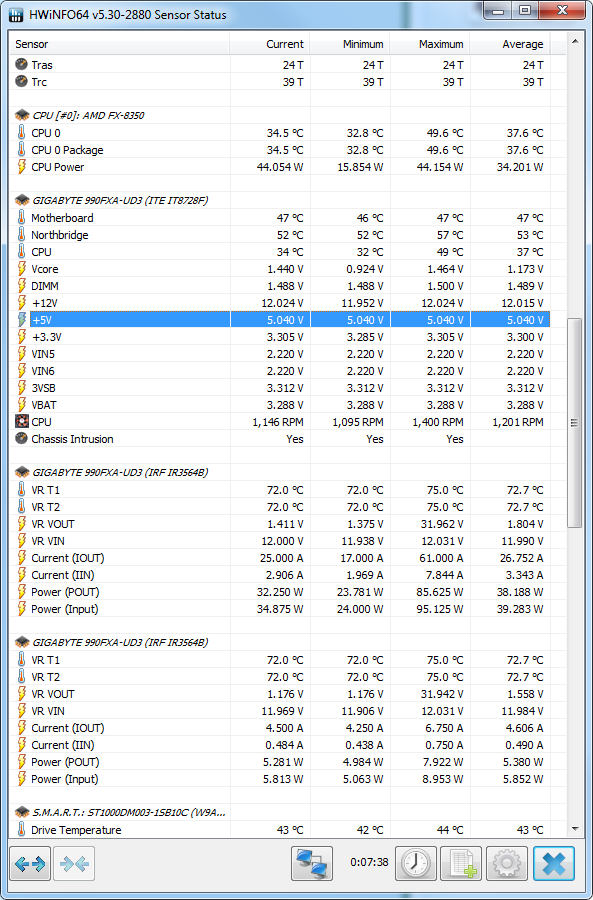This screenshot has width=593, height=900.
Task: Click the scrollbar up arrow
Action: pyautogui.click(x=575, y=41)
